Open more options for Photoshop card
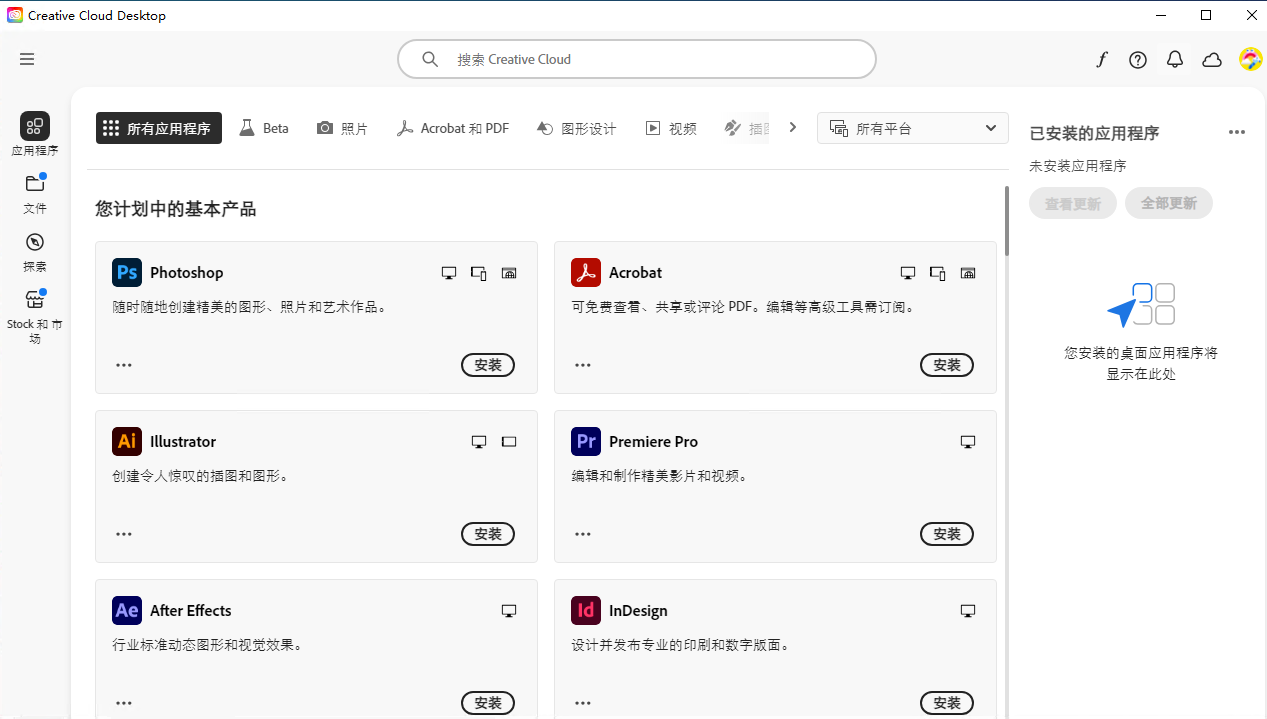Screen dimensions: 1267x719 pos(124,365)
